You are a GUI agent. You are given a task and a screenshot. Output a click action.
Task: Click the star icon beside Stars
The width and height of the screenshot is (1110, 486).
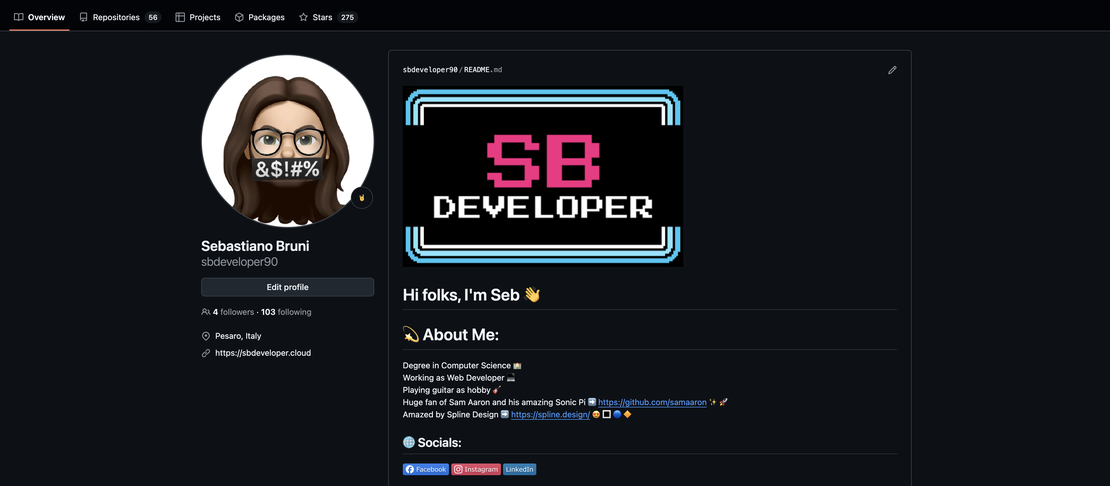[x=303, y=17]
